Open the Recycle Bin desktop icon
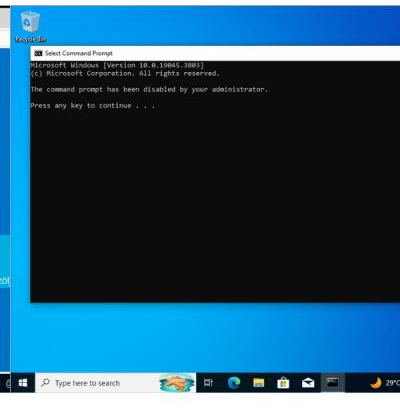 pyautogui.click(x=30, y=27)
